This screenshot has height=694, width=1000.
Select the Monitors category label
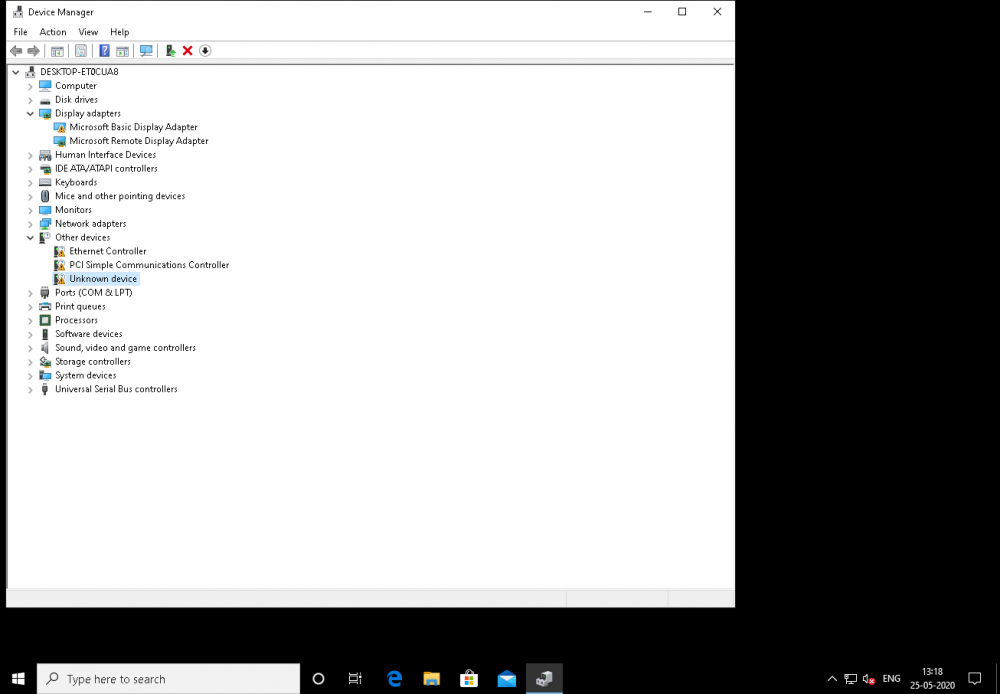pyautogui.click(x=73, y=210)
